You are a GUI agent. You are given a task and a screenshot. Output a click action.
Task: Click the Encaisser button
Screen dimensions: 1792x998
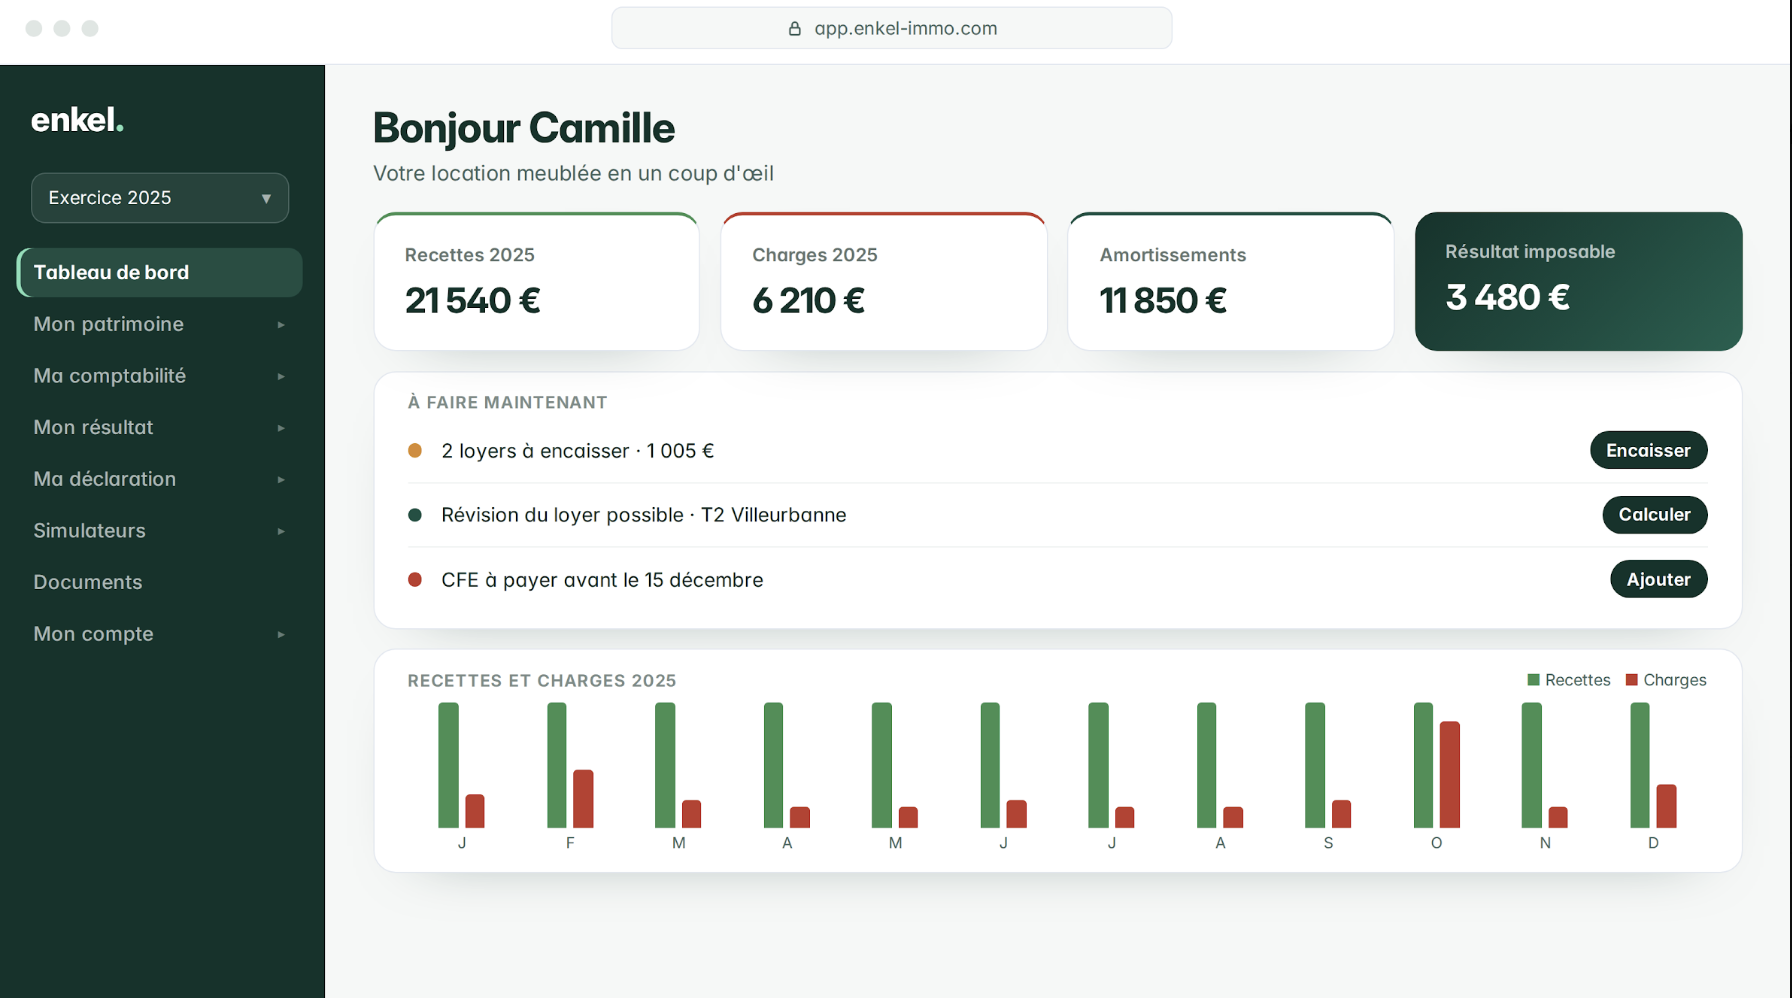tap(1648, 450)
